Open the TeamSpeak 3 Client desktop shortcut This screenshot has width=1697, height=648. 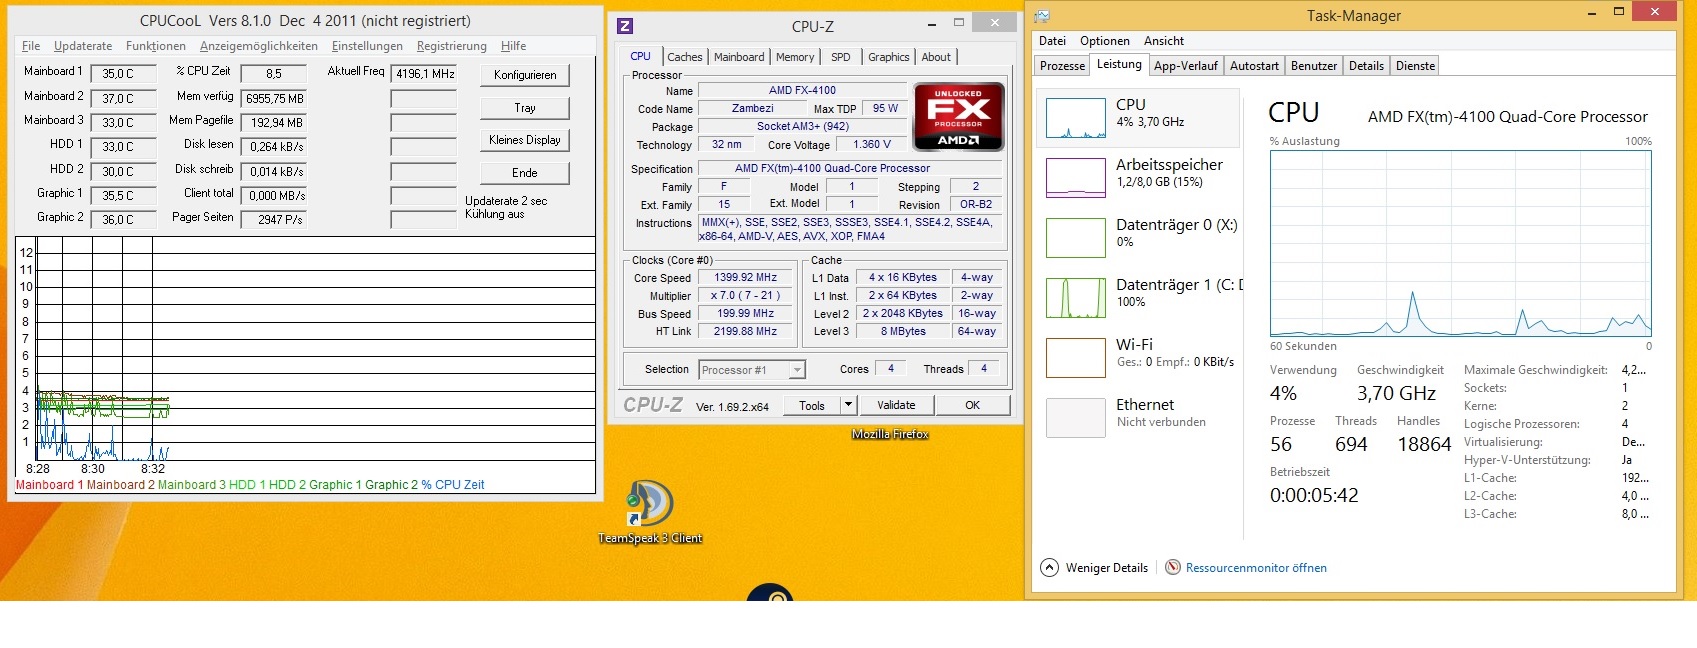tap(650, 512)
